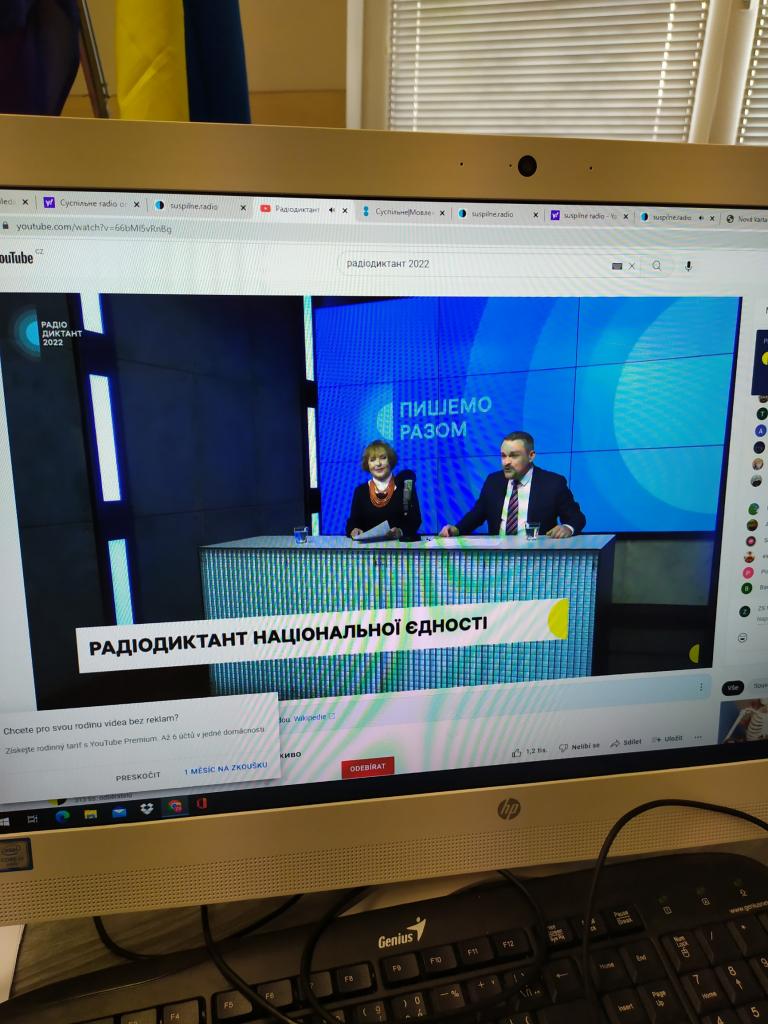Clear the search box with the X icon

pyautogui.click(x=632, y=266)
